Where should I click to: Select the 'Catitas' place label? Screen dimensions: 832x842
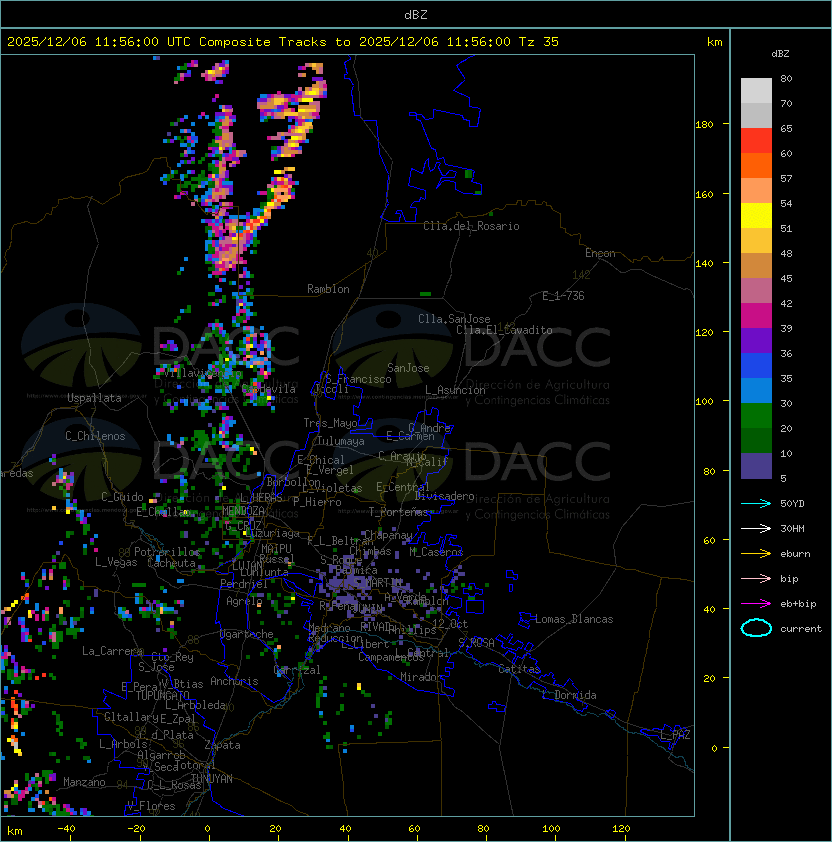[x=519, y=669]
